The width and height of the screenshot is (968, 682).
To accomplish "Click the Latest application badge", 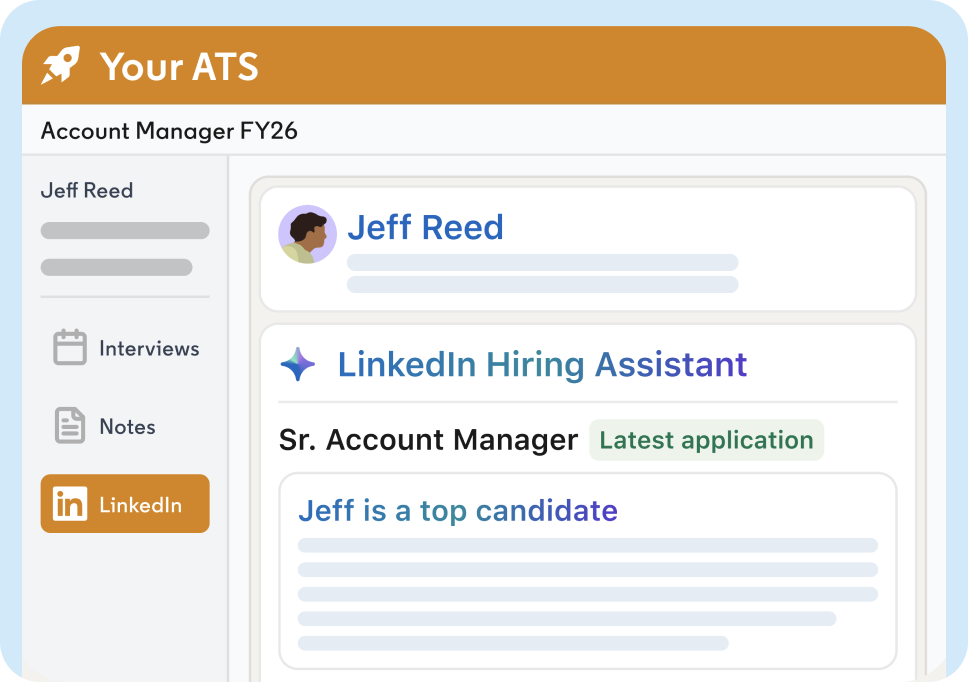I will point(707,440).
